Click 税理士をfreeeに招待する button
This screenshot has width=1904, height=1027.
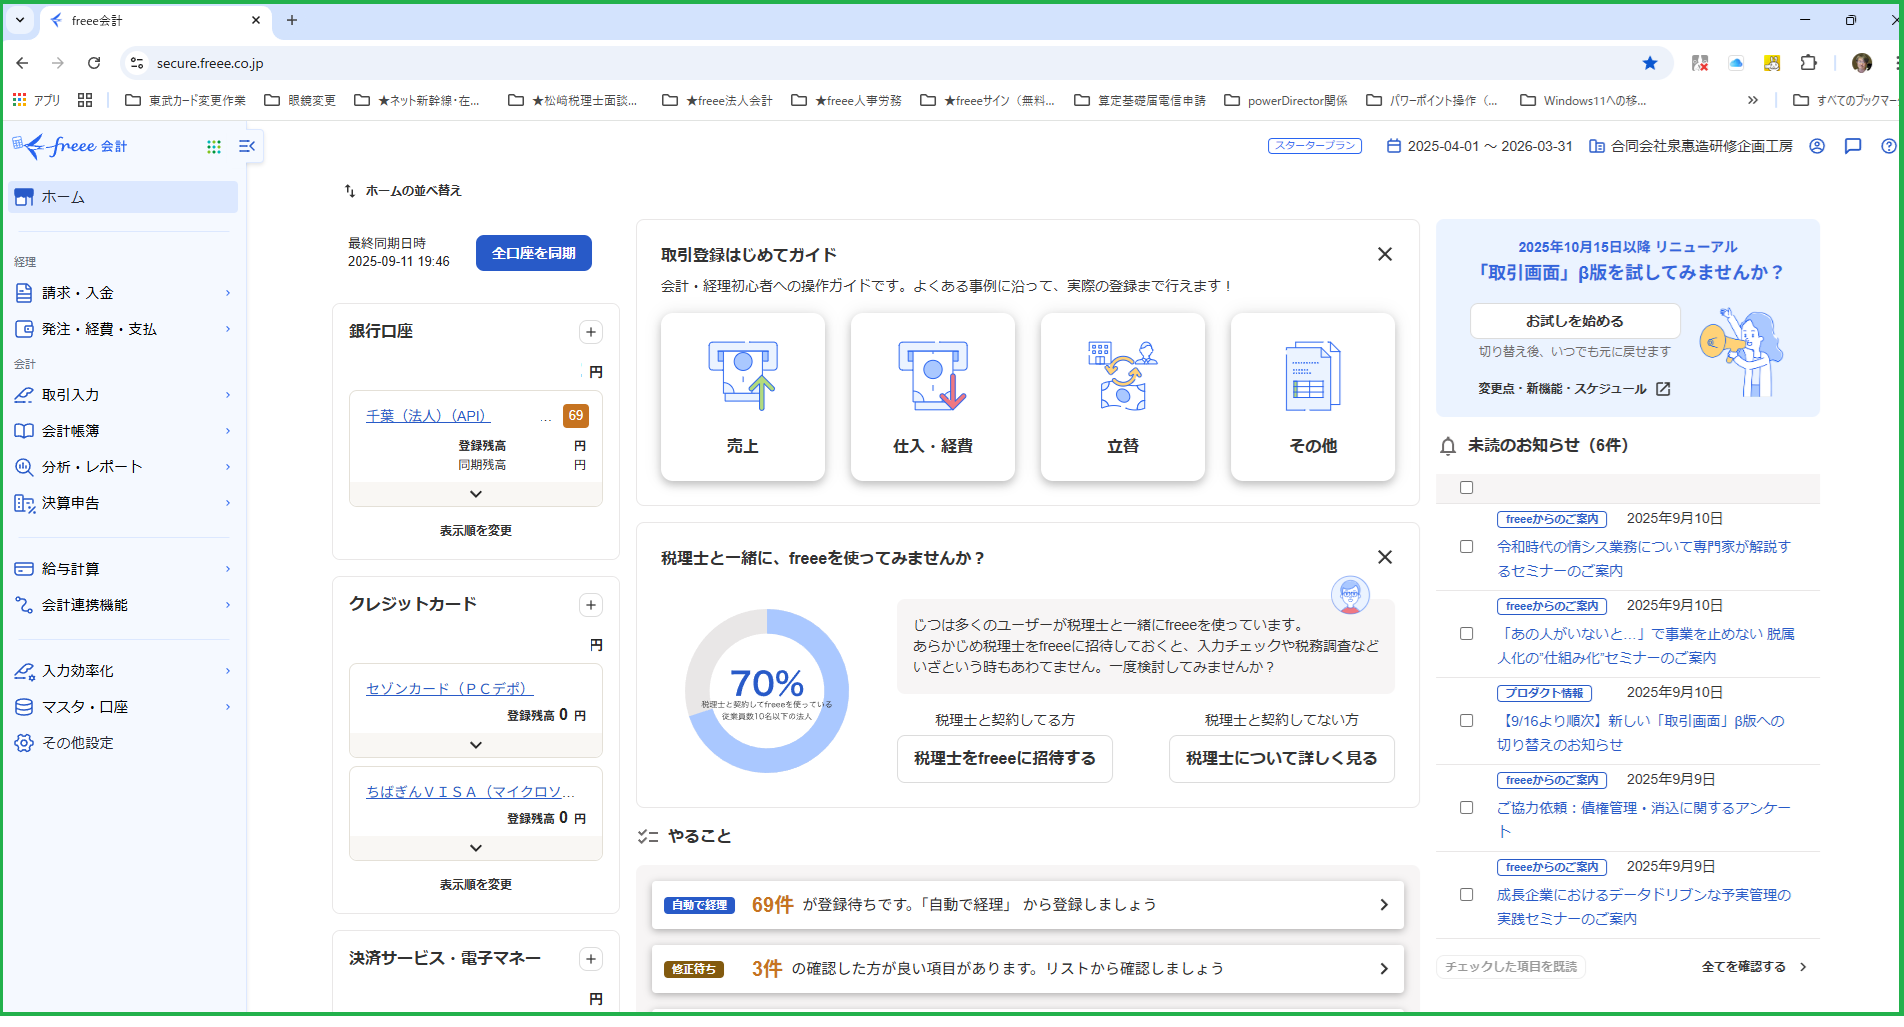pyautogui.click(x=1005, y=758)
